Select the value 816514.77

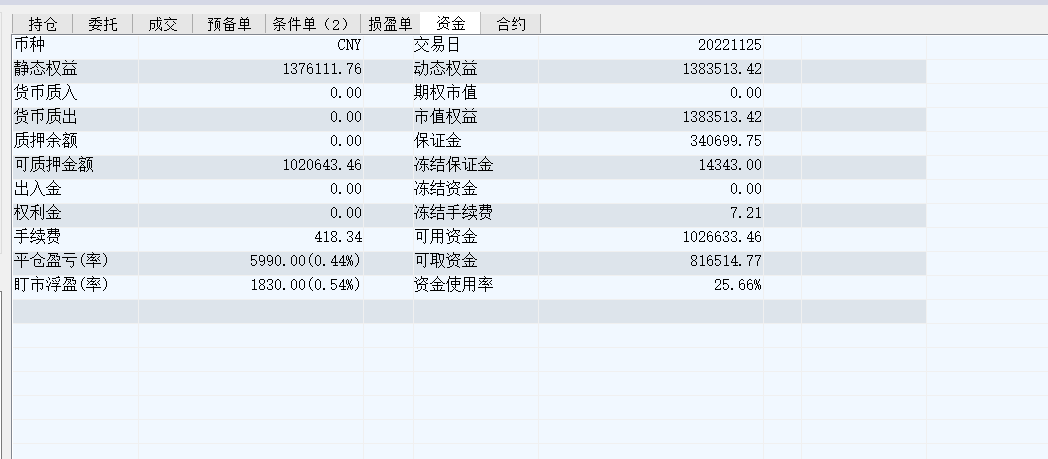click(x=727, y=261)
